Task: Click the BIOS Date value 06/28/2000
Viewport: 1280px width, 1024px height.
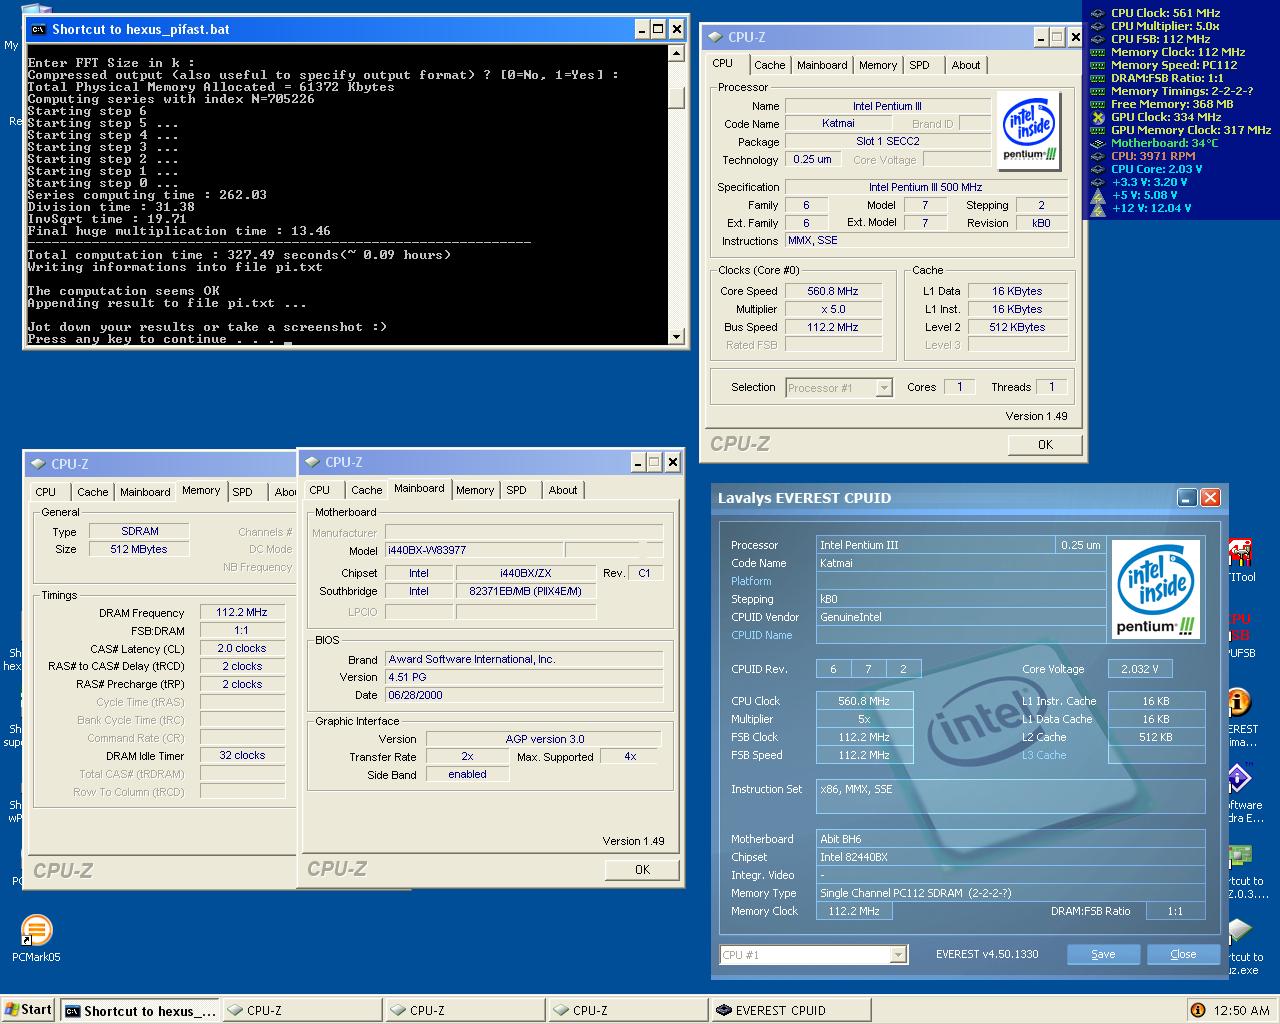Action: [524, 695]
